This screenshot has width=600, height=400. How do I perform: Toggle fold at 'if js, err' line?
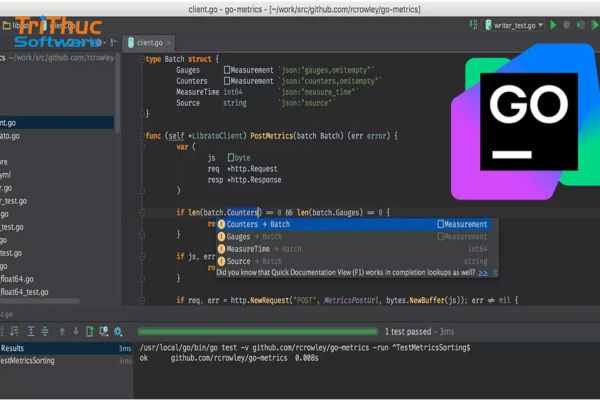142,256
